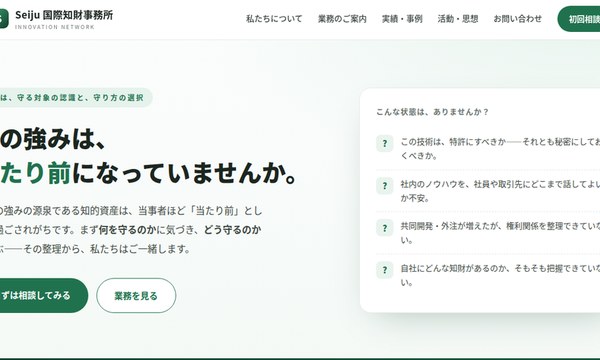Click the question icon beside この技術は、特許にすべきか

click(x=385, y=143)
